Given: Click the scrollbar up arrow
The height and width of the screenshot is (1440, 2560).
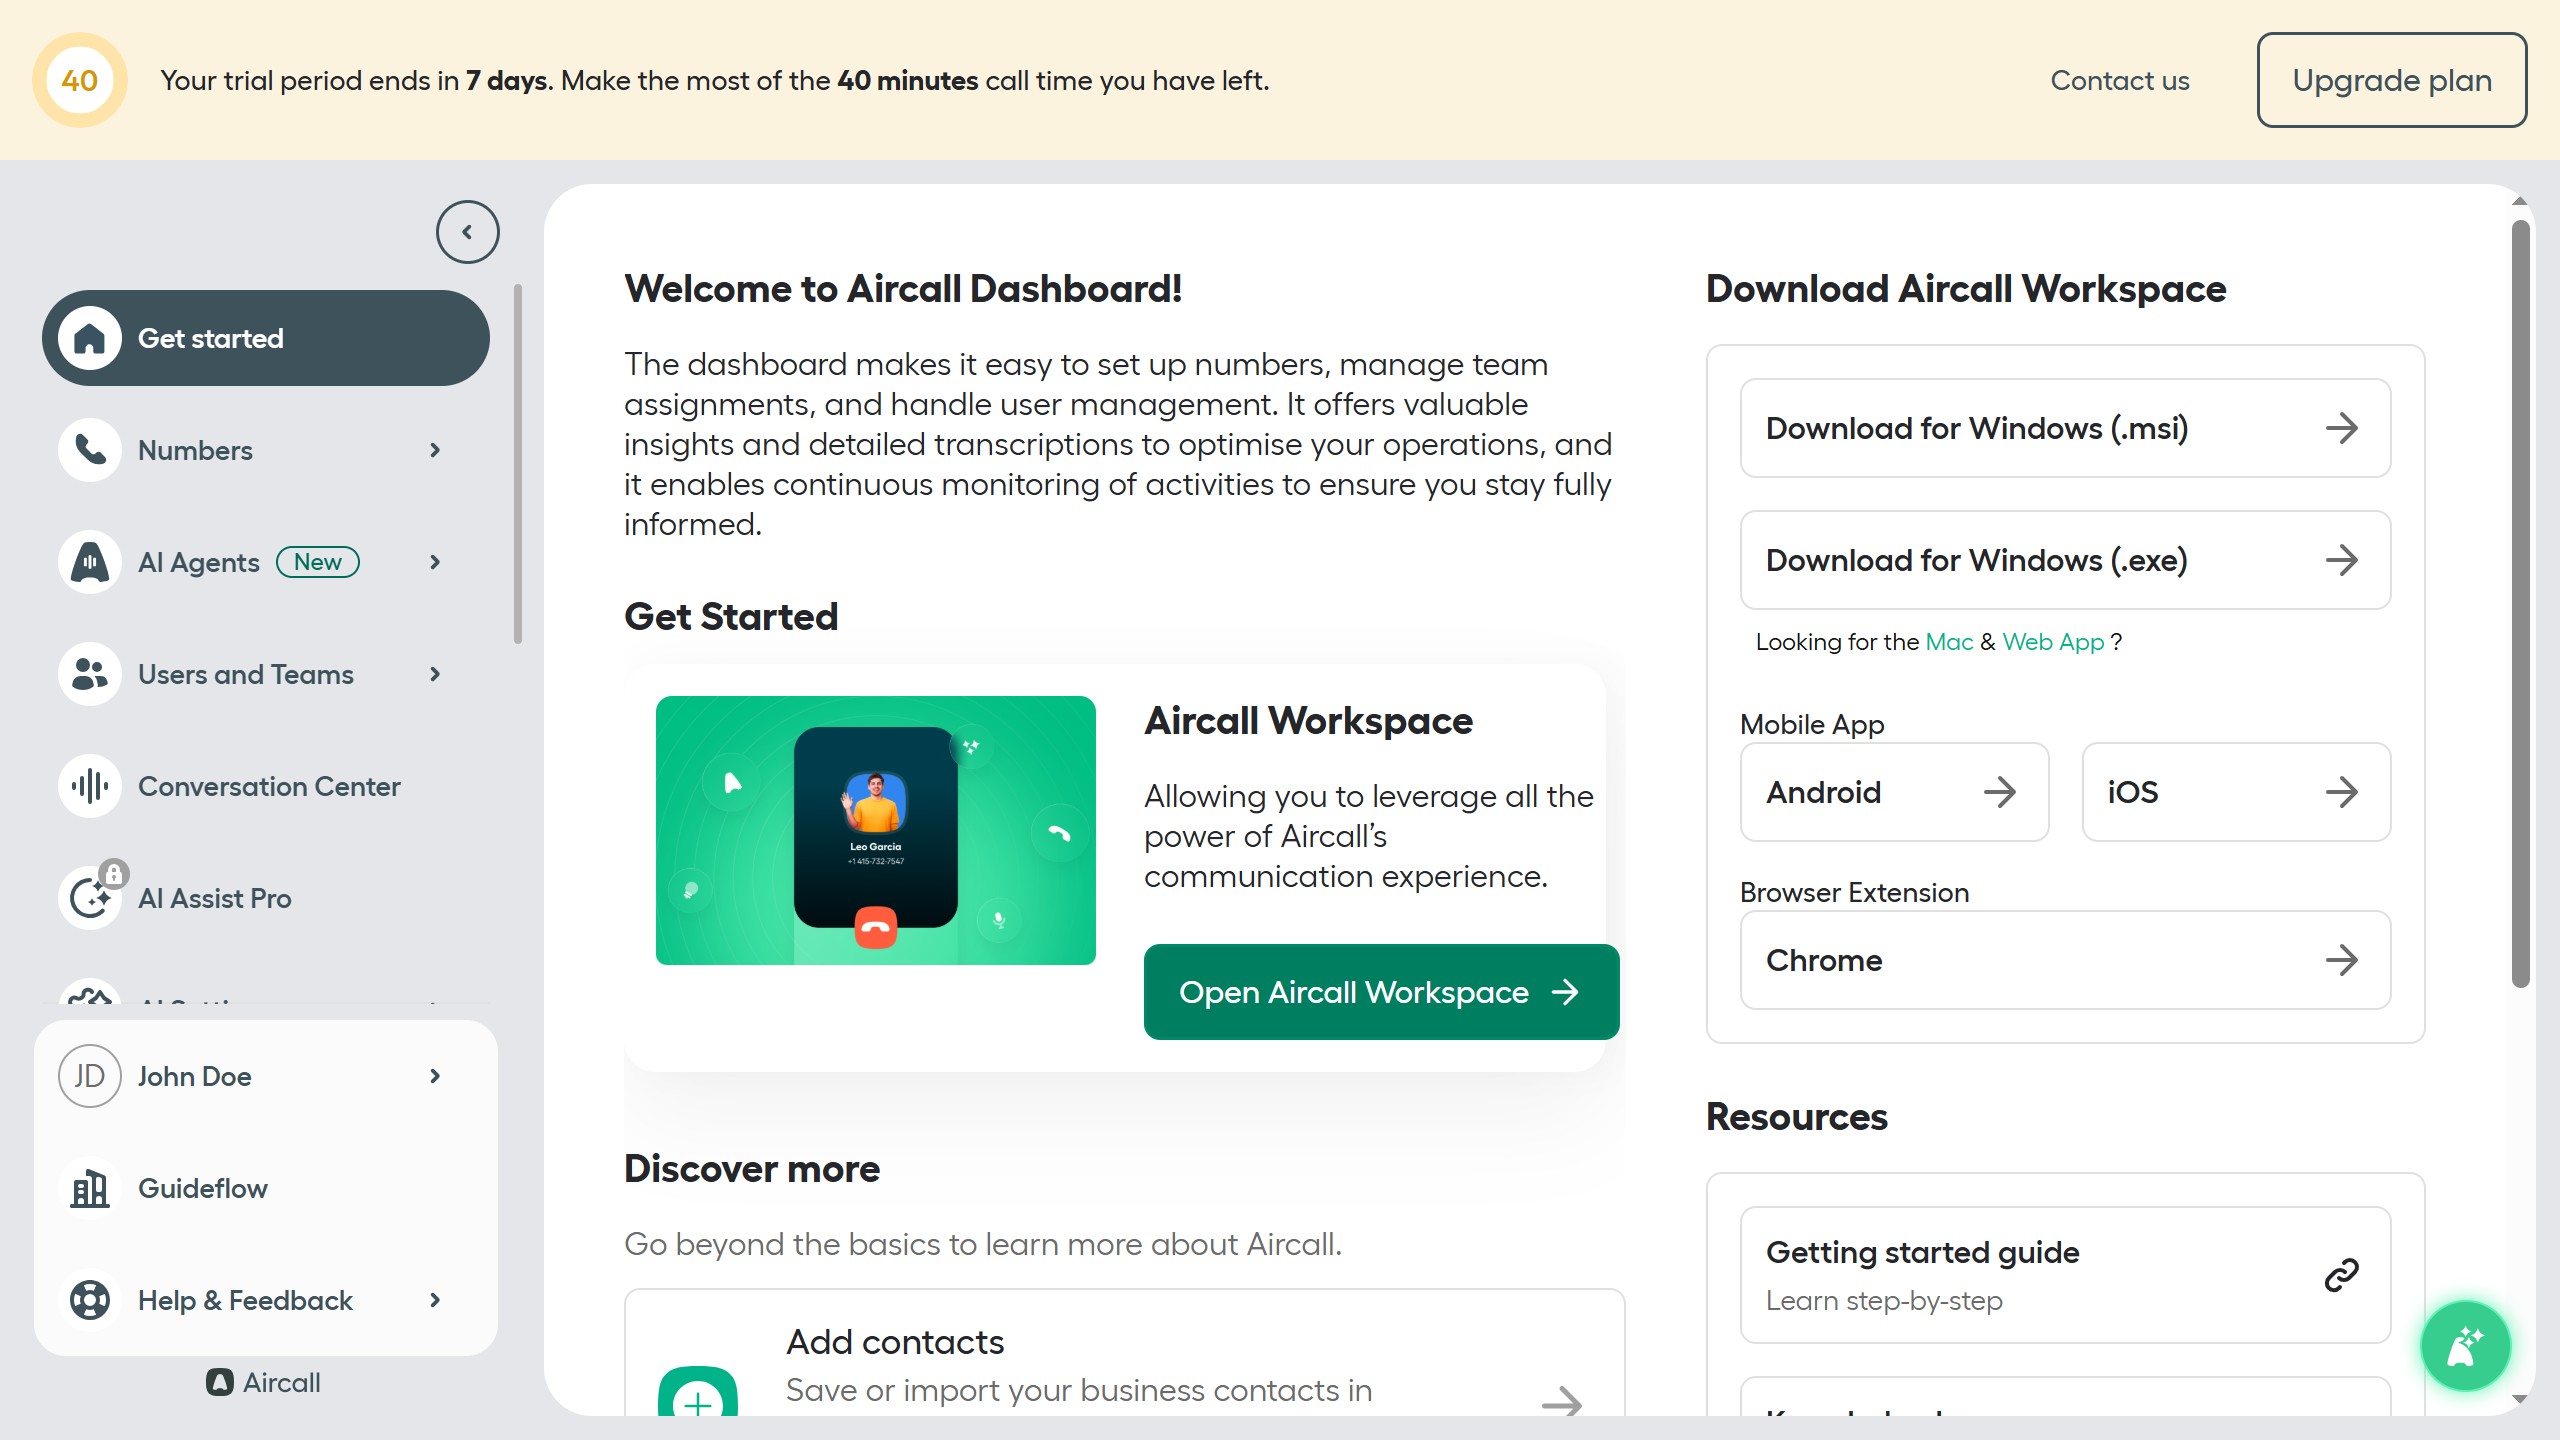Looking at the screenshot, I should pos(2520,201).
